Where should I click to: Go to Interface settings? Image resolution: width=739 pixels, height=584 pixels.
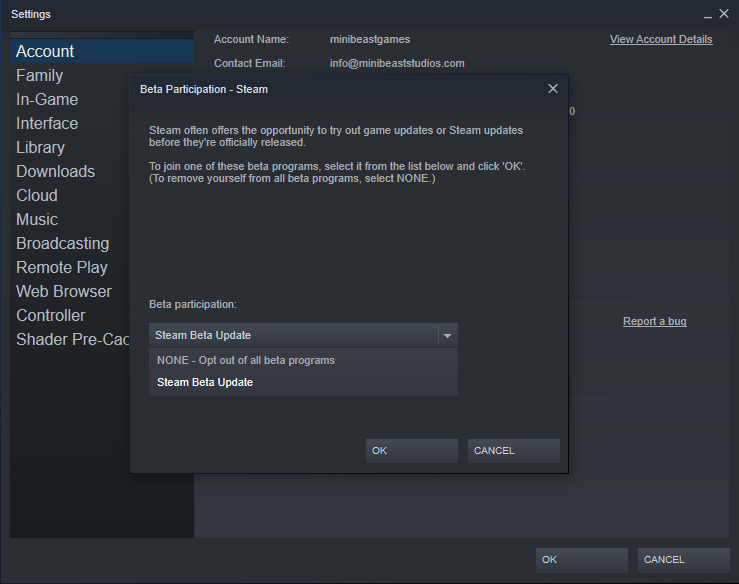(47, 123)
